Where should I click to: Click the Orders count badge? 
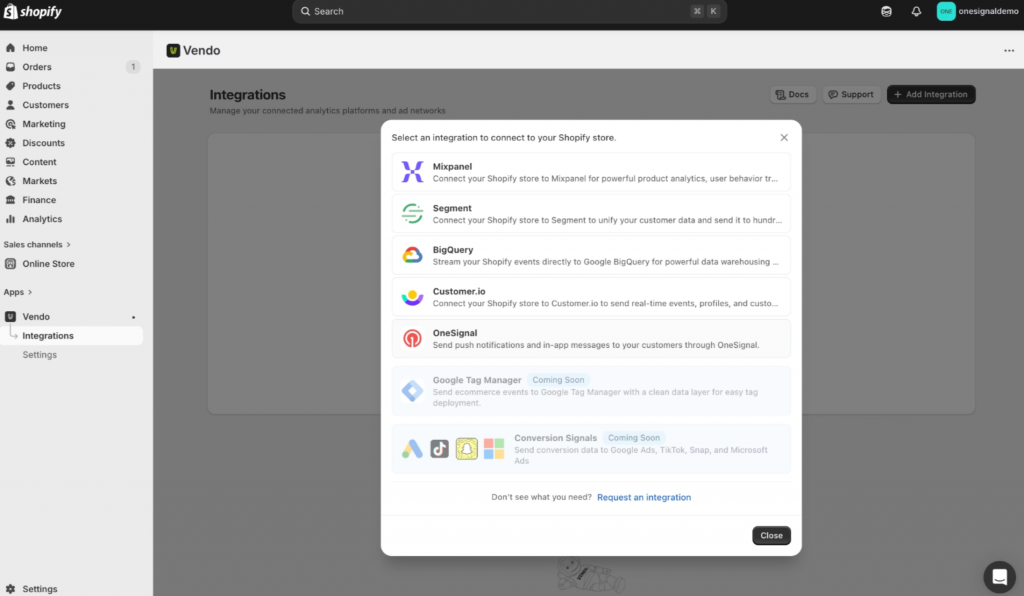[x=133, y=67]
